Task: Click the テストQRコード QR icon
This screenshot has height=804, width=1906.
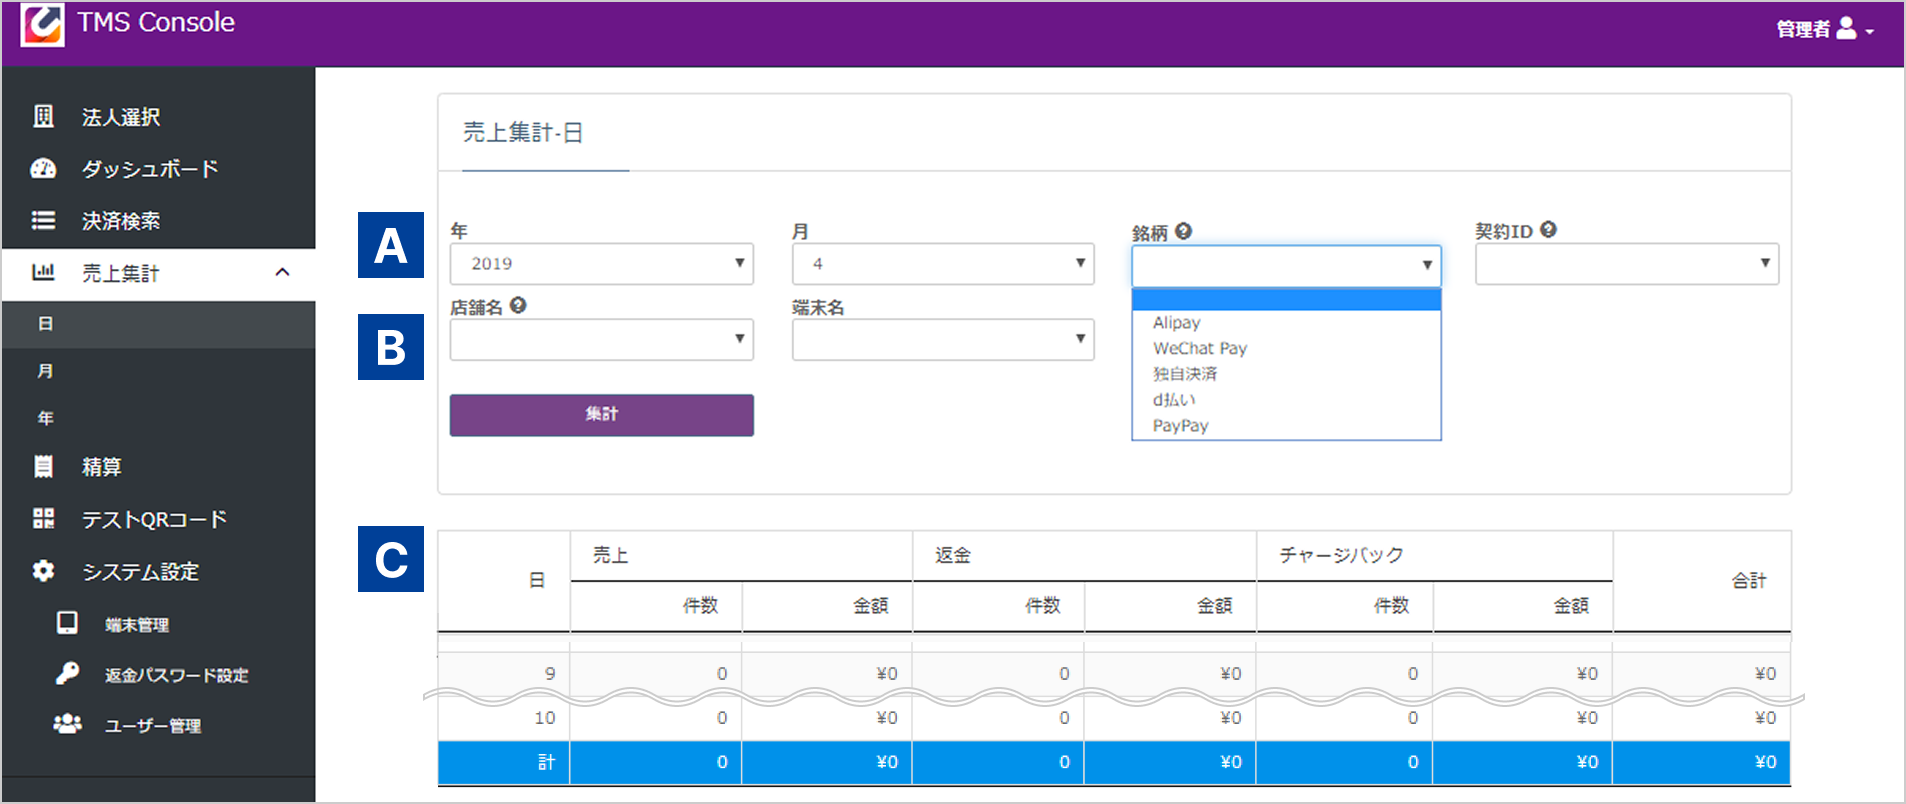Action: (43, 519)
